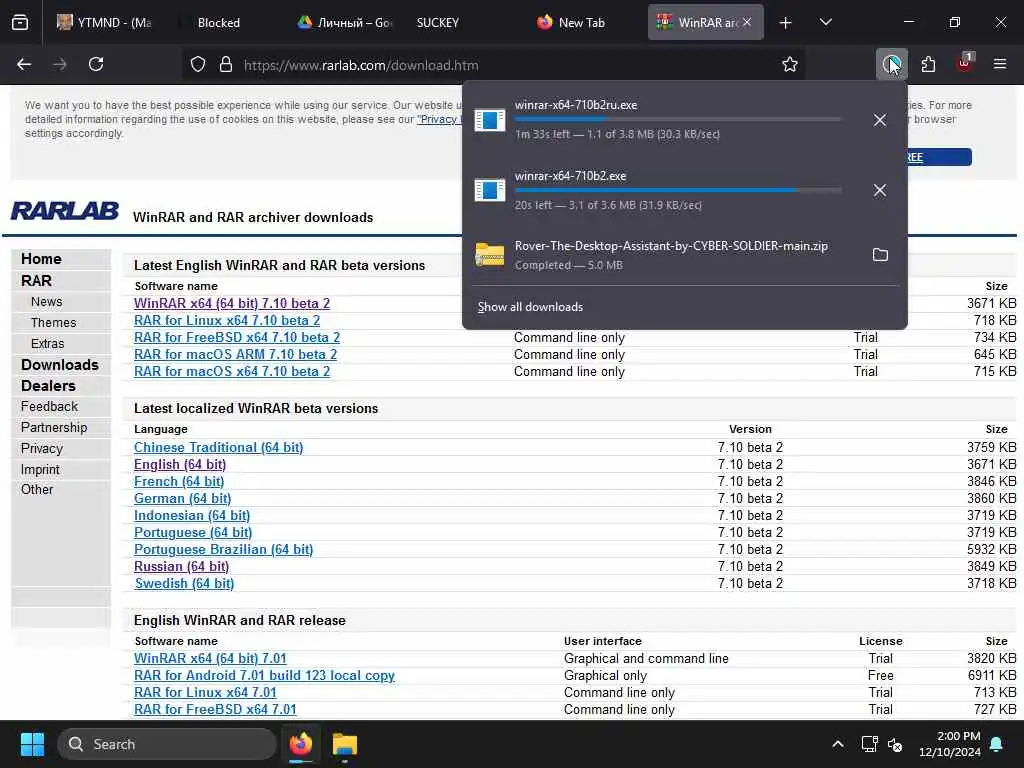The image size is (1024, 768).
Task: Toggle the Downloads panel button
Action: click(891, 65)
